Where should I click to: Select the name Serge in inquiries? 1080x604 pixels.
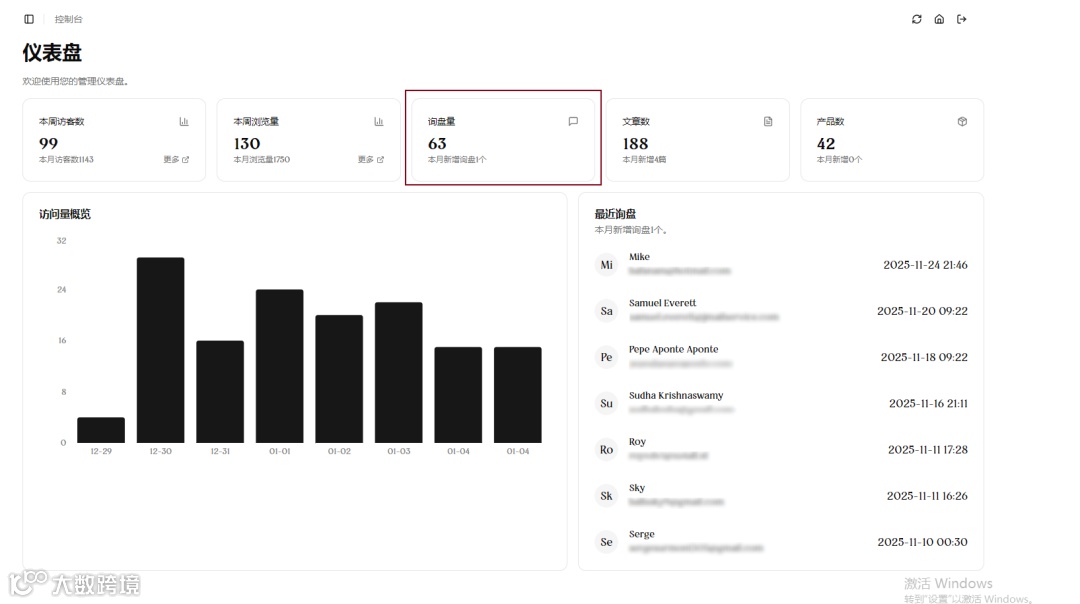(641, 534)
